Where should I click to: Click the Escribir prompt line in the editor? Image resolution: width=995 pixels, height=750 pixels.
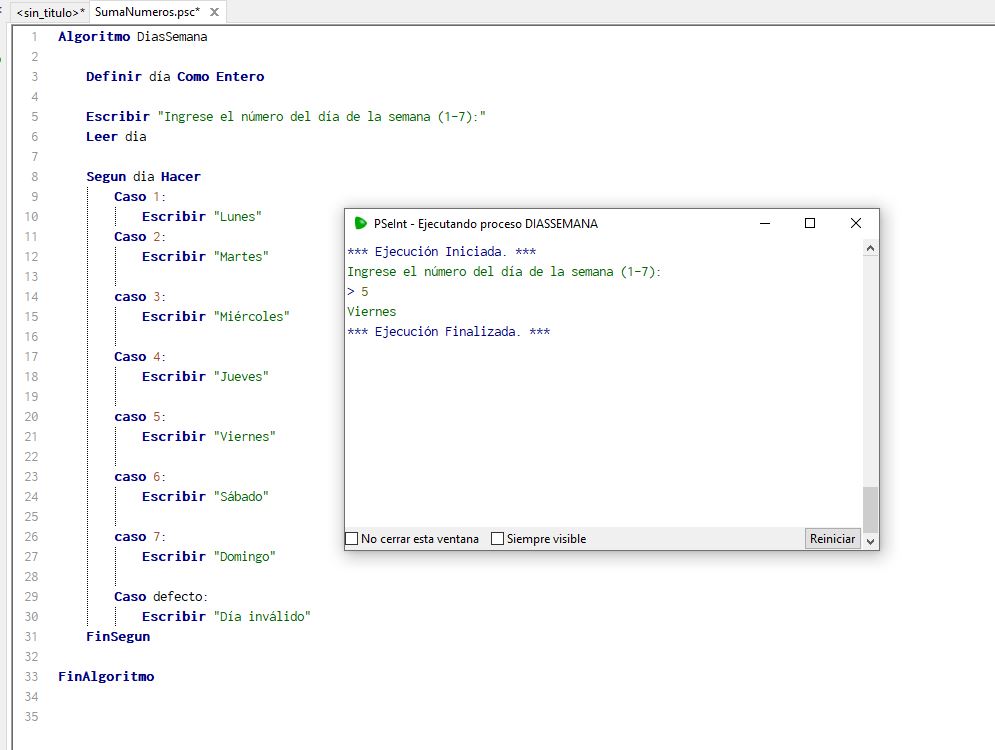286,117
